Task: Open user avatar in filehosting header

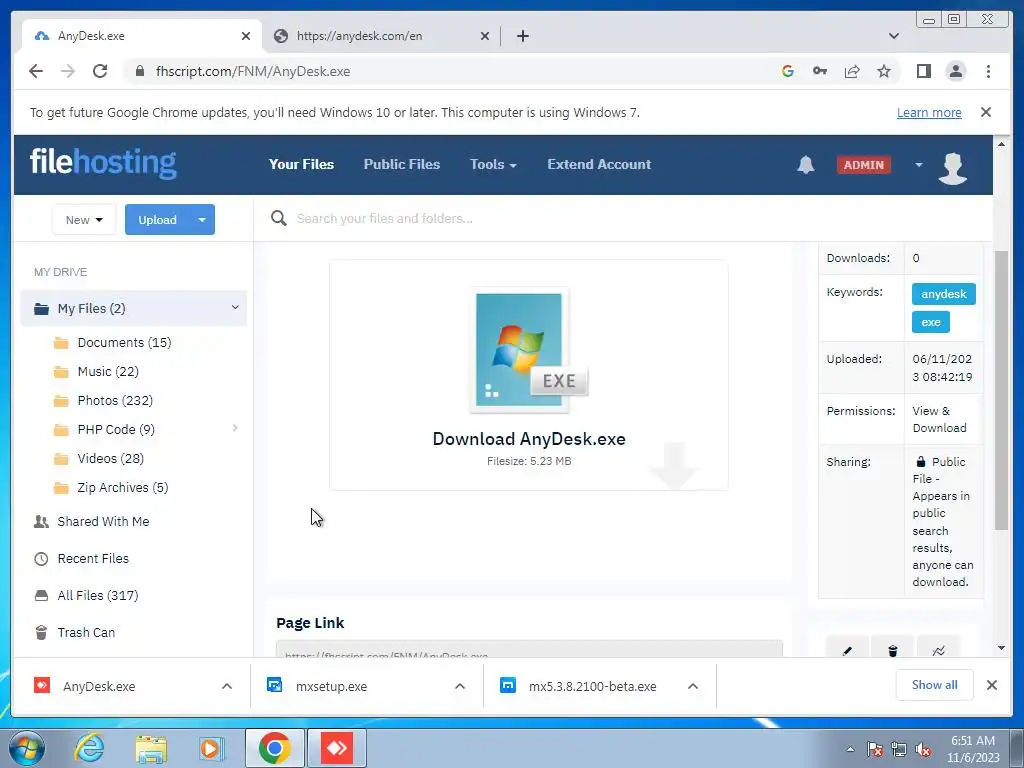Action: [x=952, y=167]
